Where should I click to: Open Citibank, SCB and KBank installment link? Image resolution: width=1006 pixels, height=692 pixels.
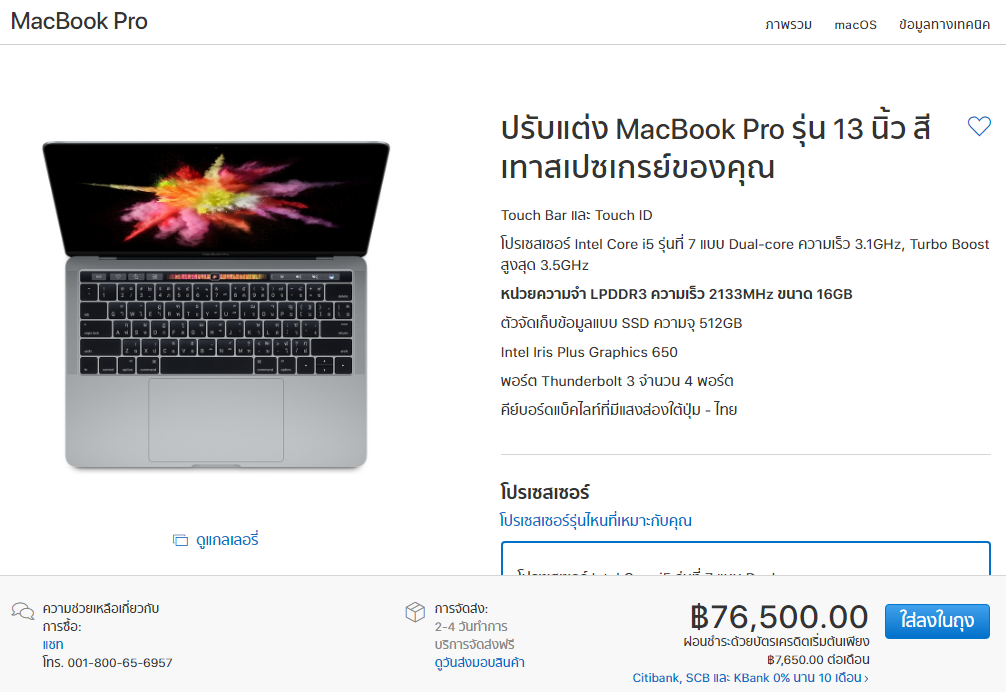[x=750, y=678]
